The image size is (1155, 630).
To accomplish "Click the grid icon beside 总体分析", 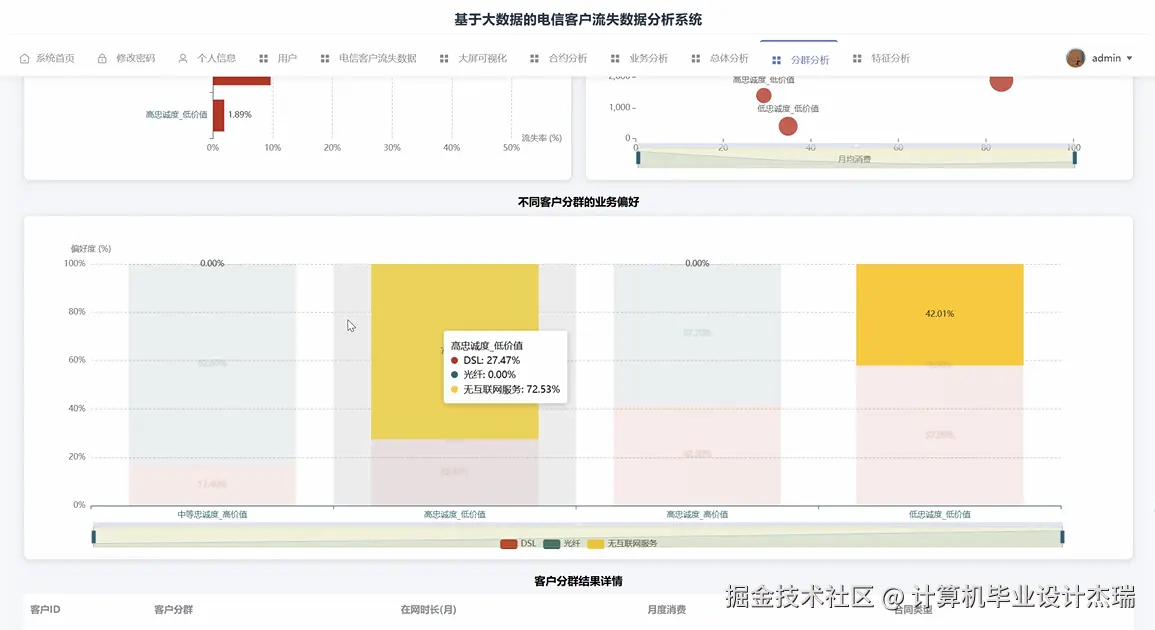I will click(x=696, y=58).
